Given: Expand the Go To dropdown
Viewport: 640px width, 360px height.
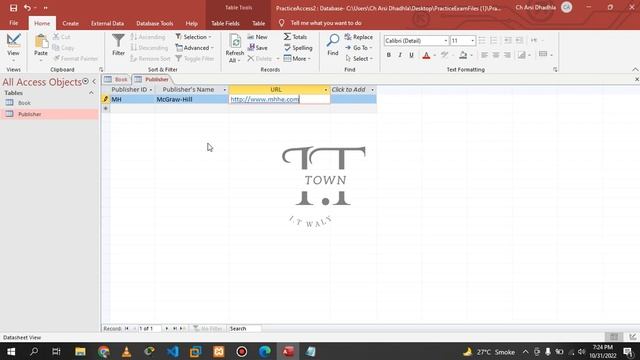Looking at the screenshot, I should point(359,48).
